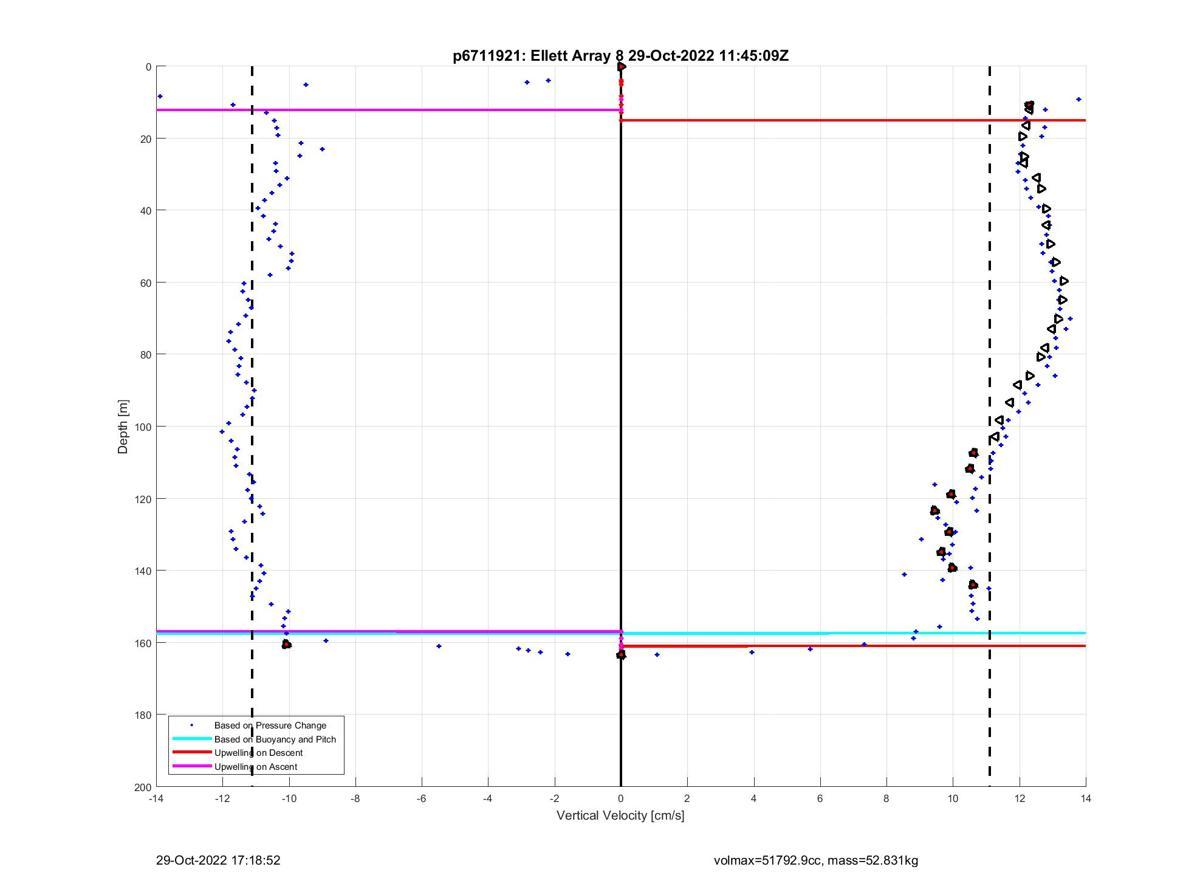Screen dimensions: 1200x885
Task: Select the 'Vertical Velocity [cm/s]' axis label
Action: coord(620,815)
